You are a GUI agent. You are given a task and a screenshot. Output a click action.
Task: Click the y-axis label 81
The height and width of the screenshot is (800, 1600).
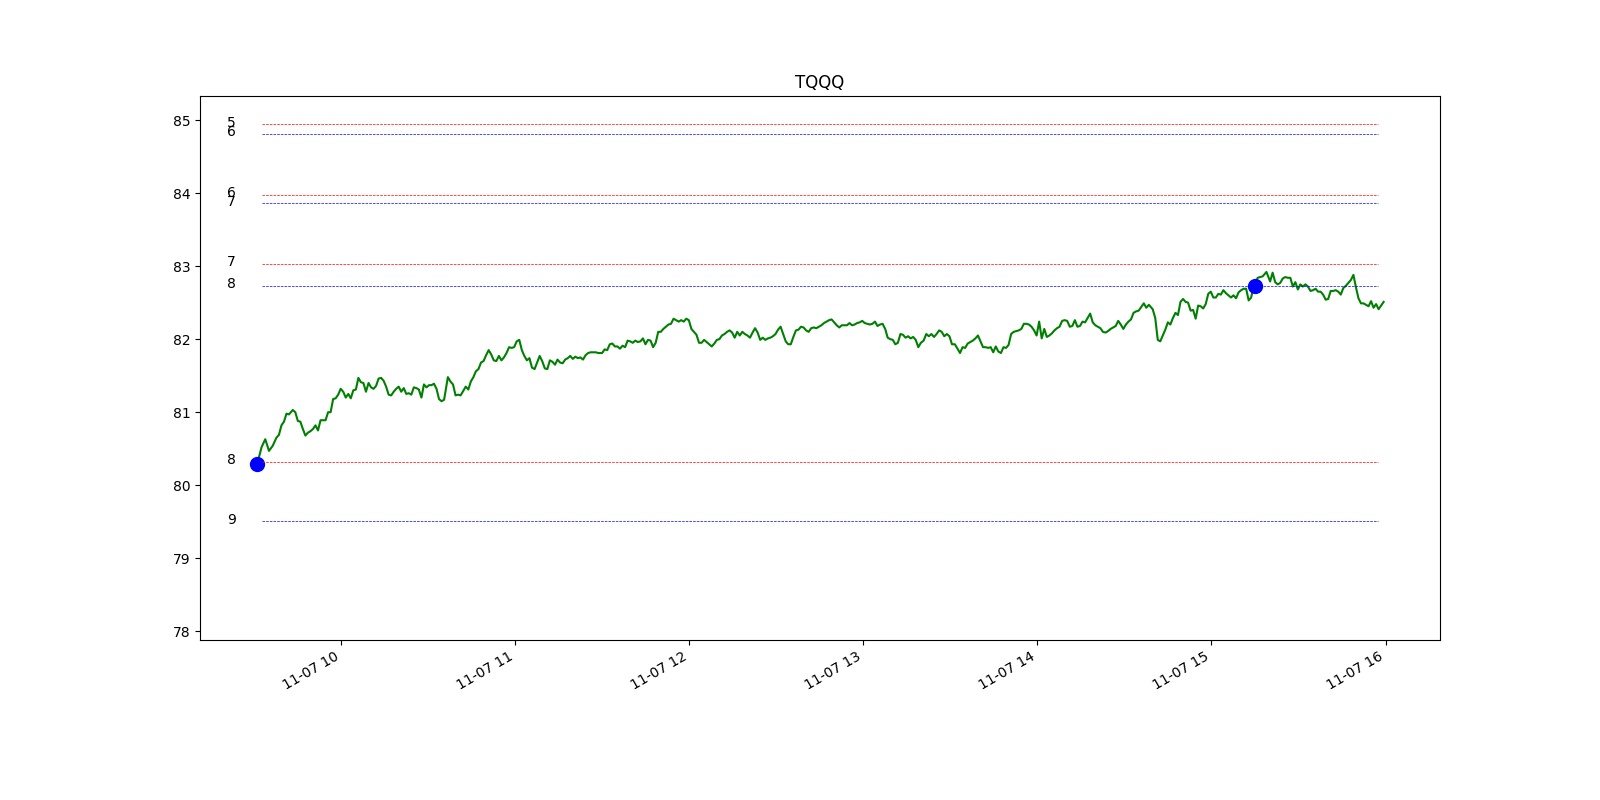click(181, 413)
